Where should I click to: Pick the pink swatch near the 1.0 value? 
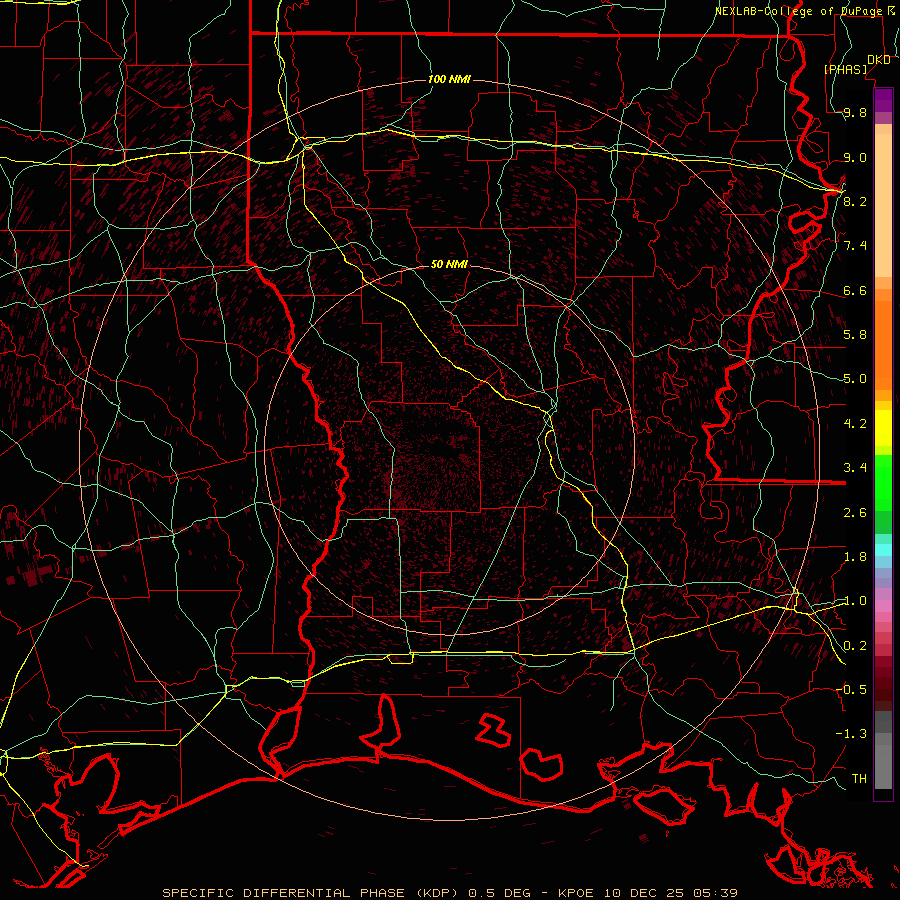pyautogui.click(x=883, y=606)
